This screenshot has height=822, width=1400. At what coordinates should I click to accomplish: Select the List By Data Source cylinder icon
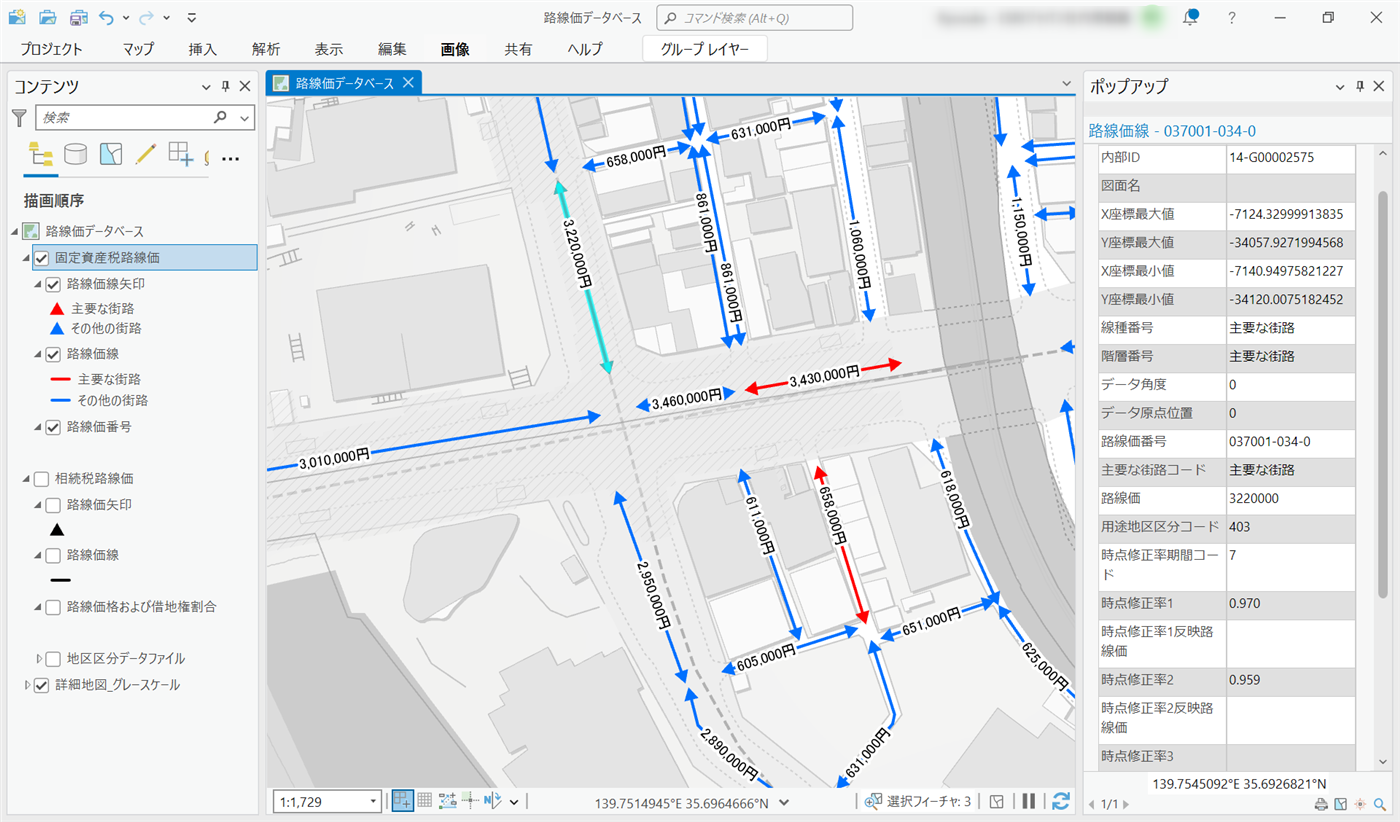click(75, 154)
